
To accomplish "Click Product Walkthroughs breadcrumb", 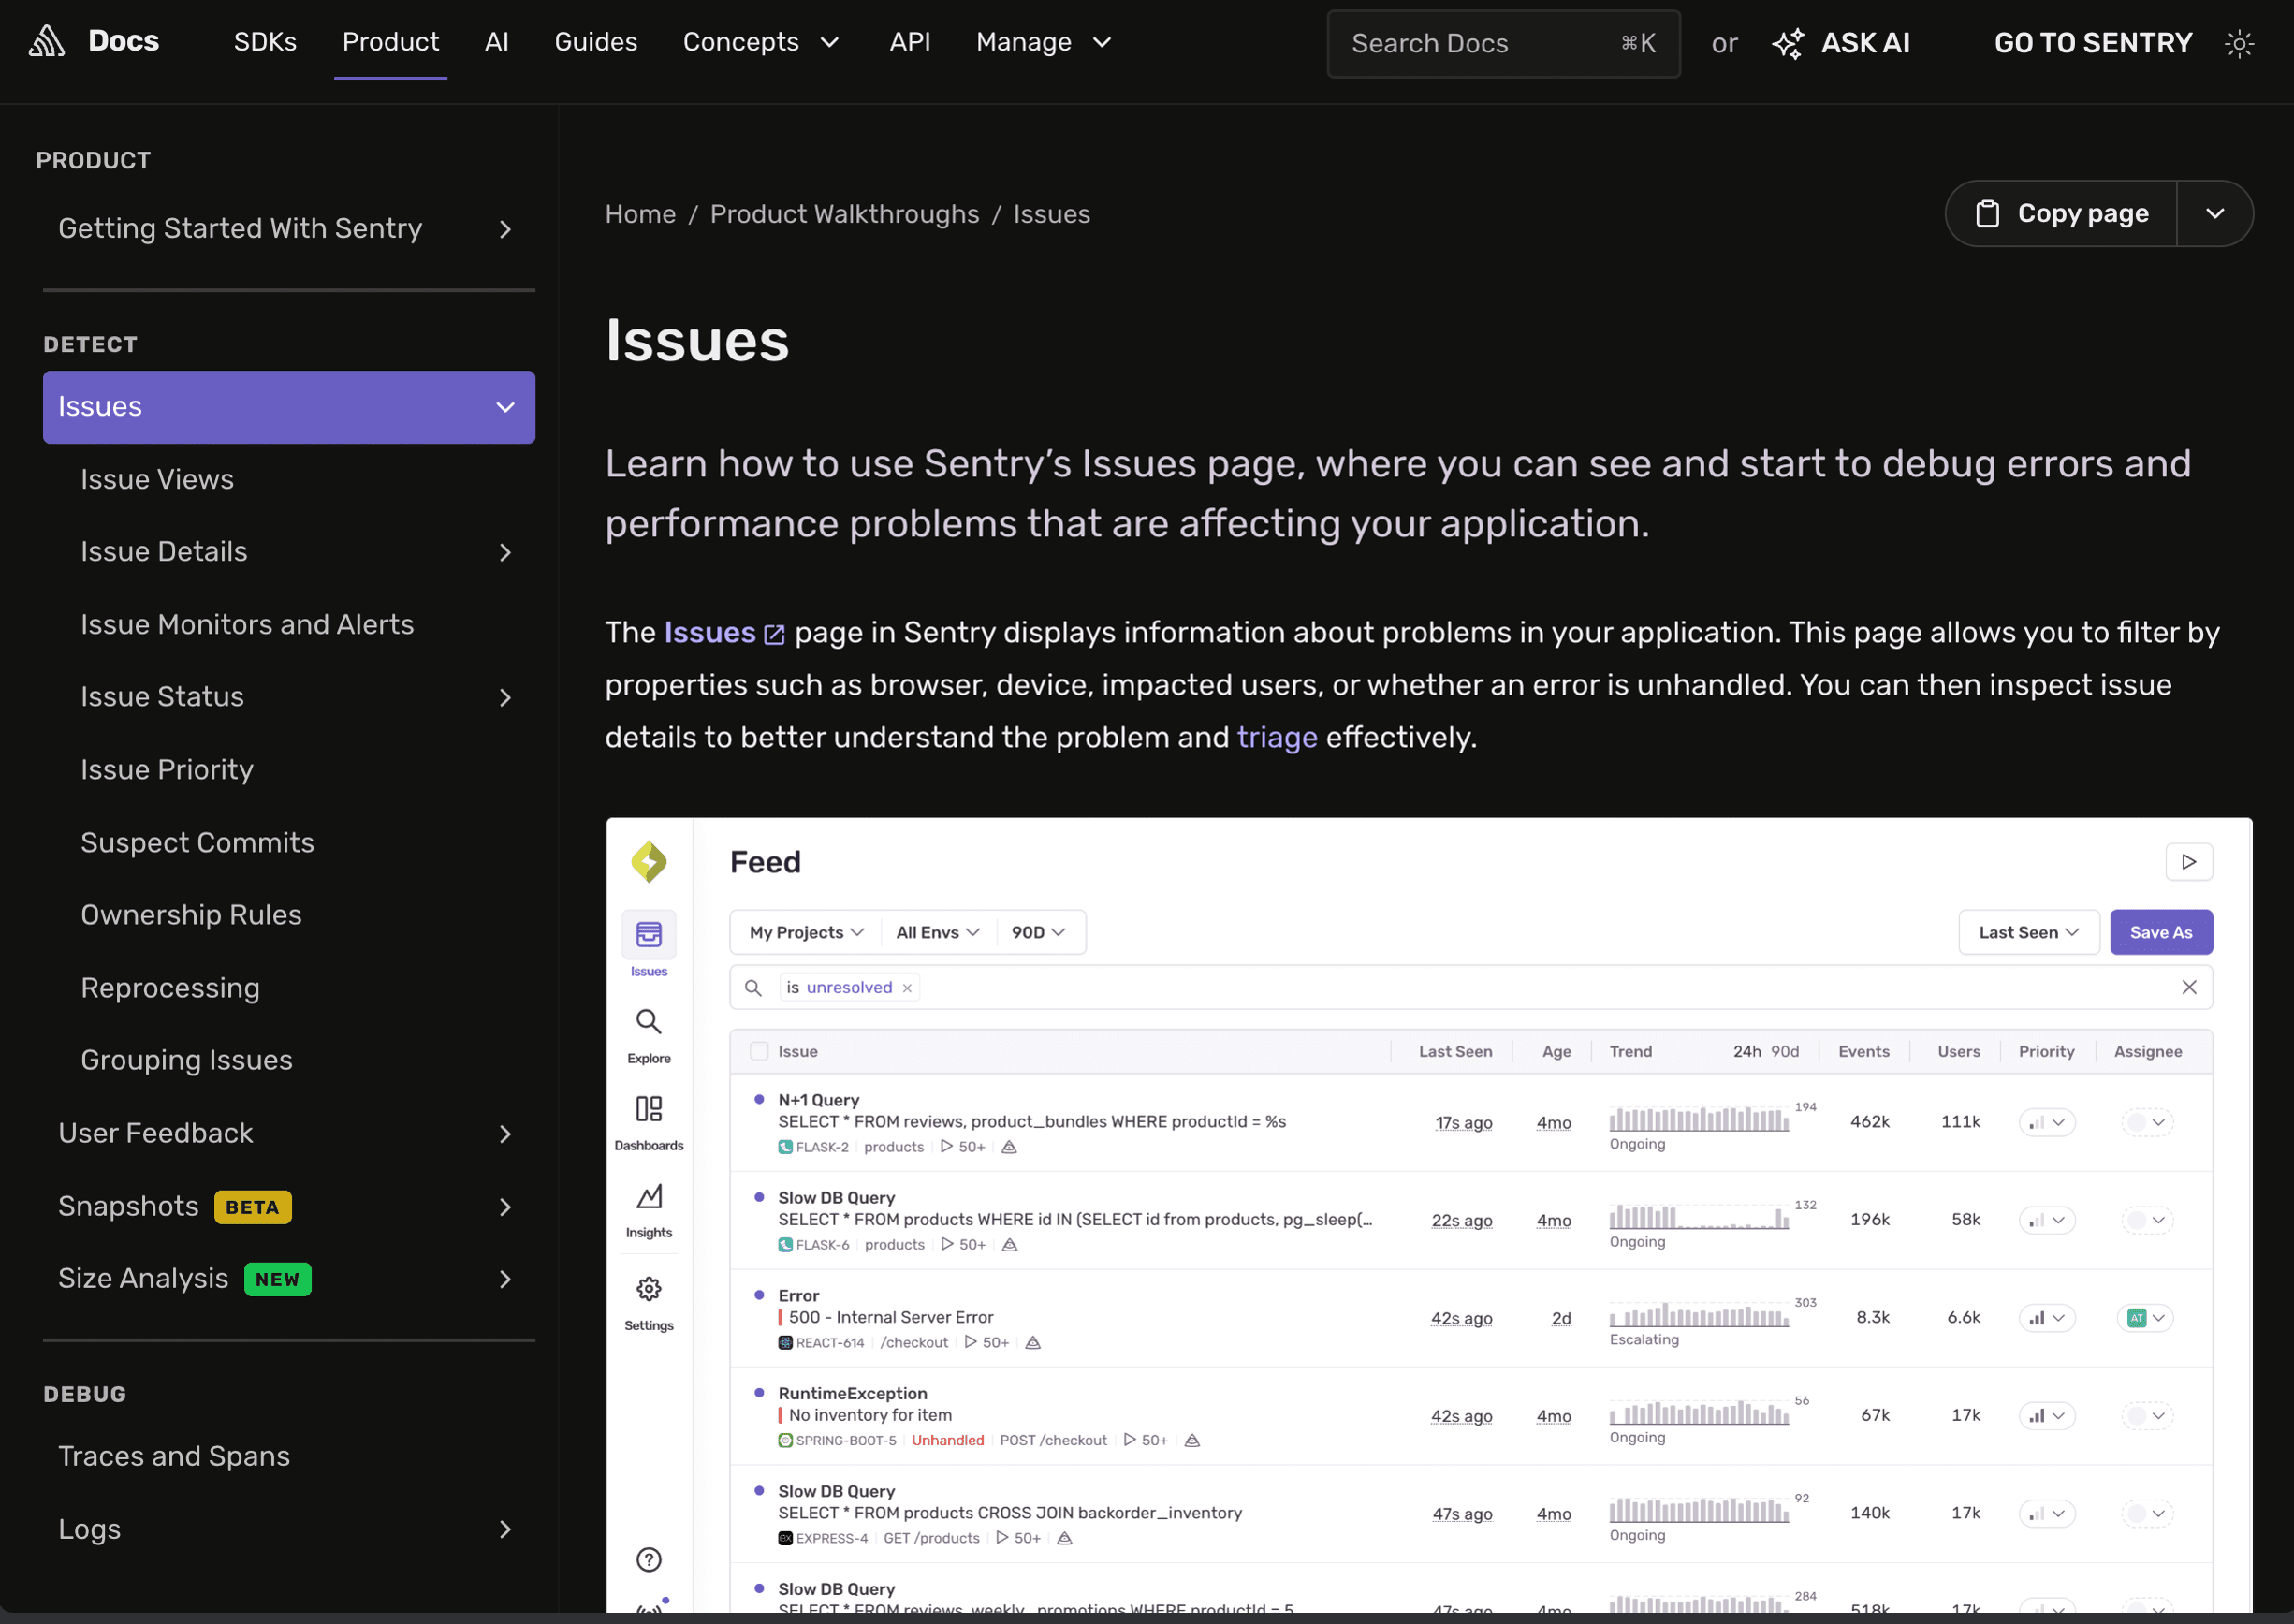I will (x=844, y=214).
